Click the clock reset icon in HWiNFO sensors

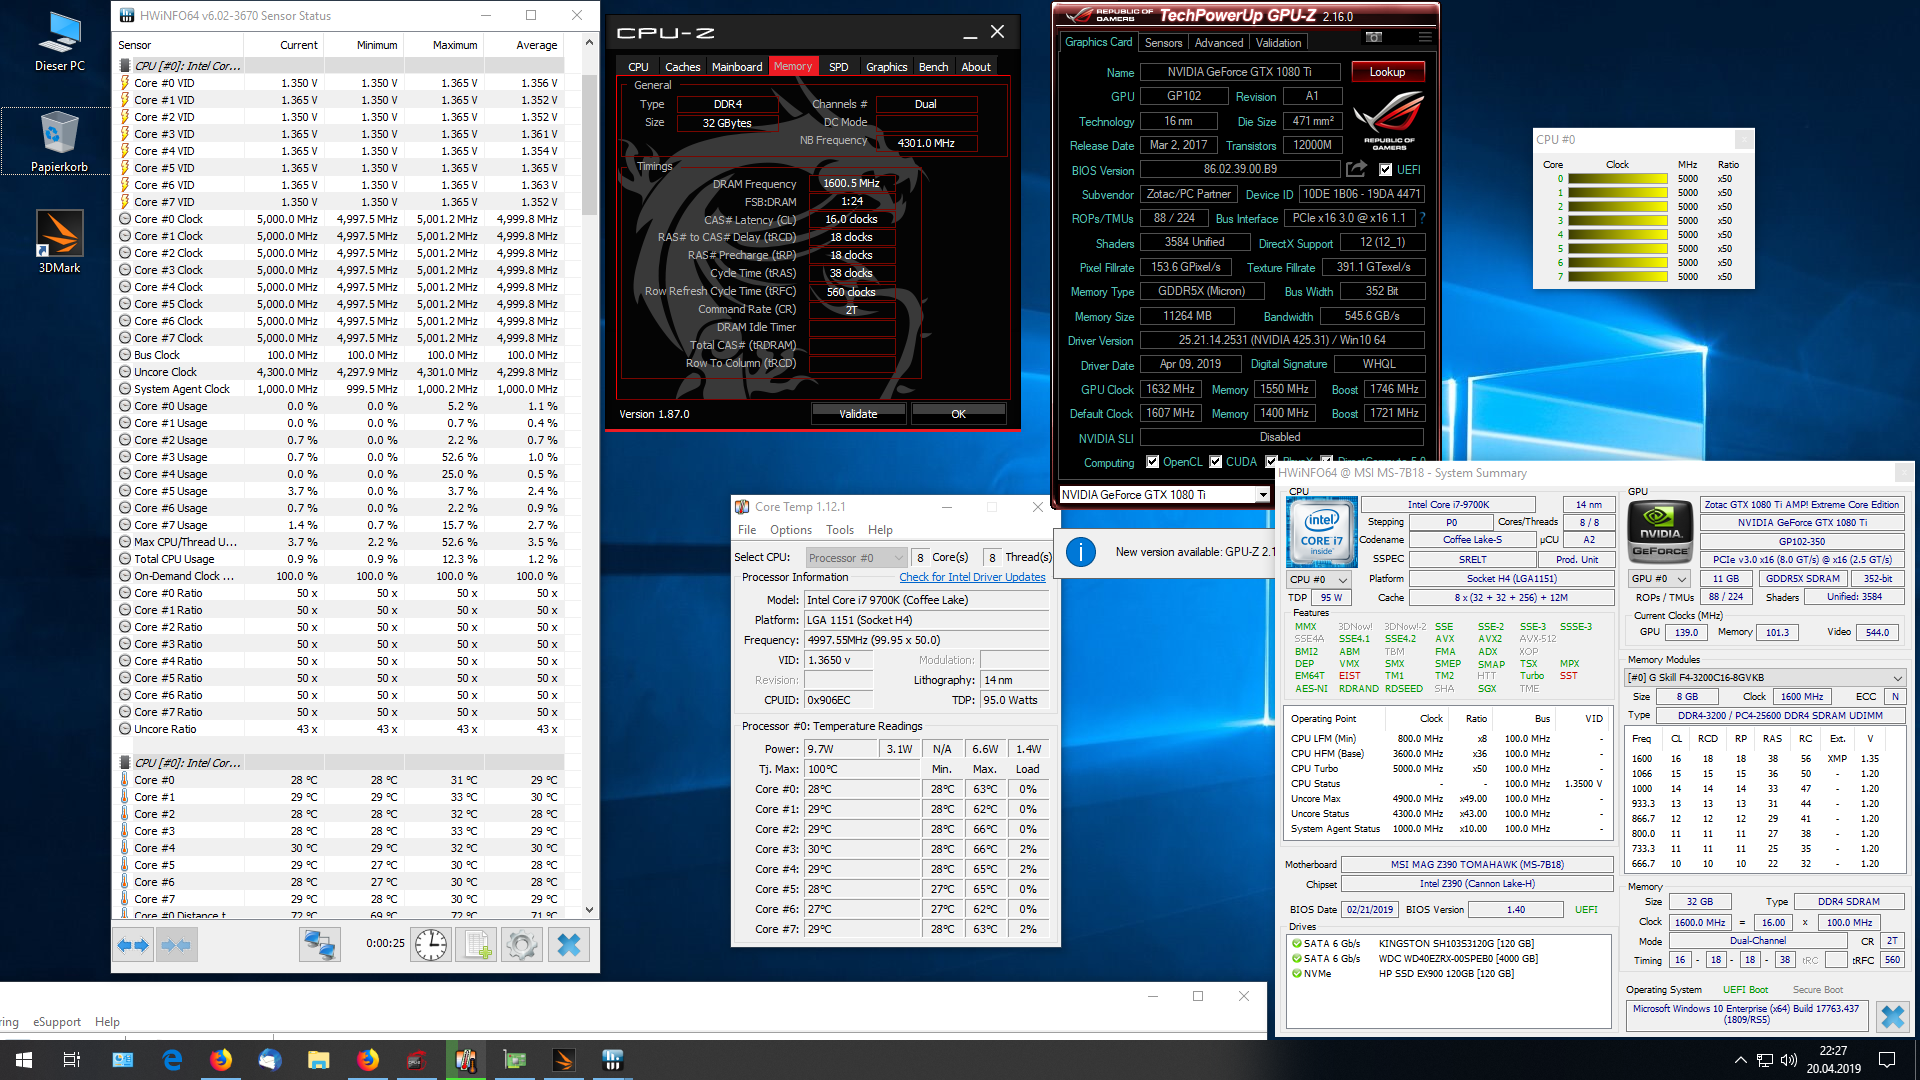pos(431,945)
